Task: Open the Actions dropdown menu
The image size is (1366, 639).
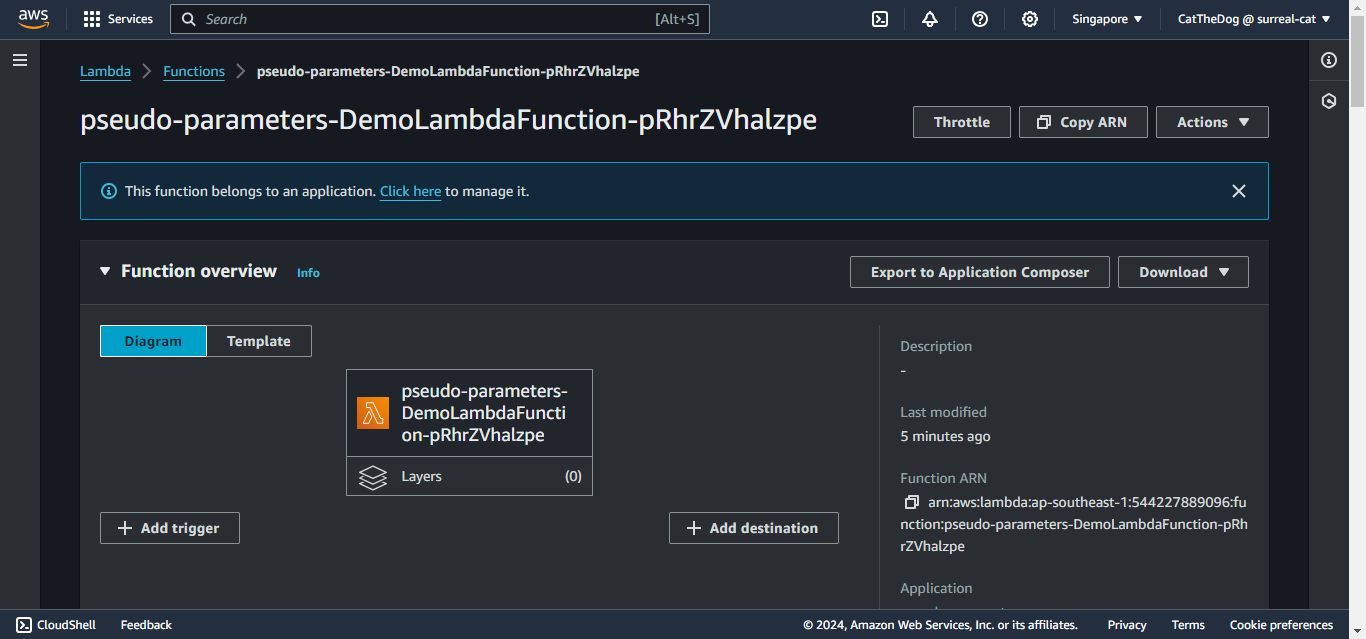Action: 1212,122
